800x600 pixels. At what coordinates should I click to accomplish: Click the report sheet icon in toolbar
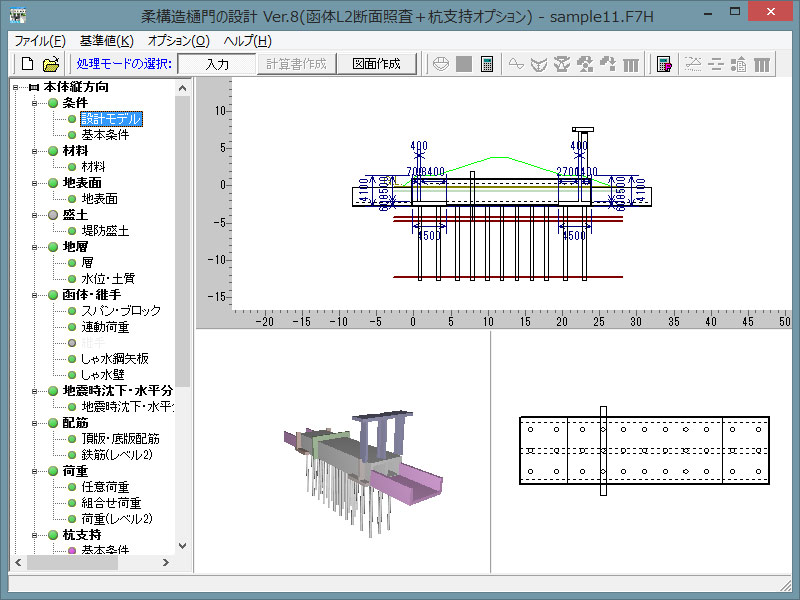(663, 64)
